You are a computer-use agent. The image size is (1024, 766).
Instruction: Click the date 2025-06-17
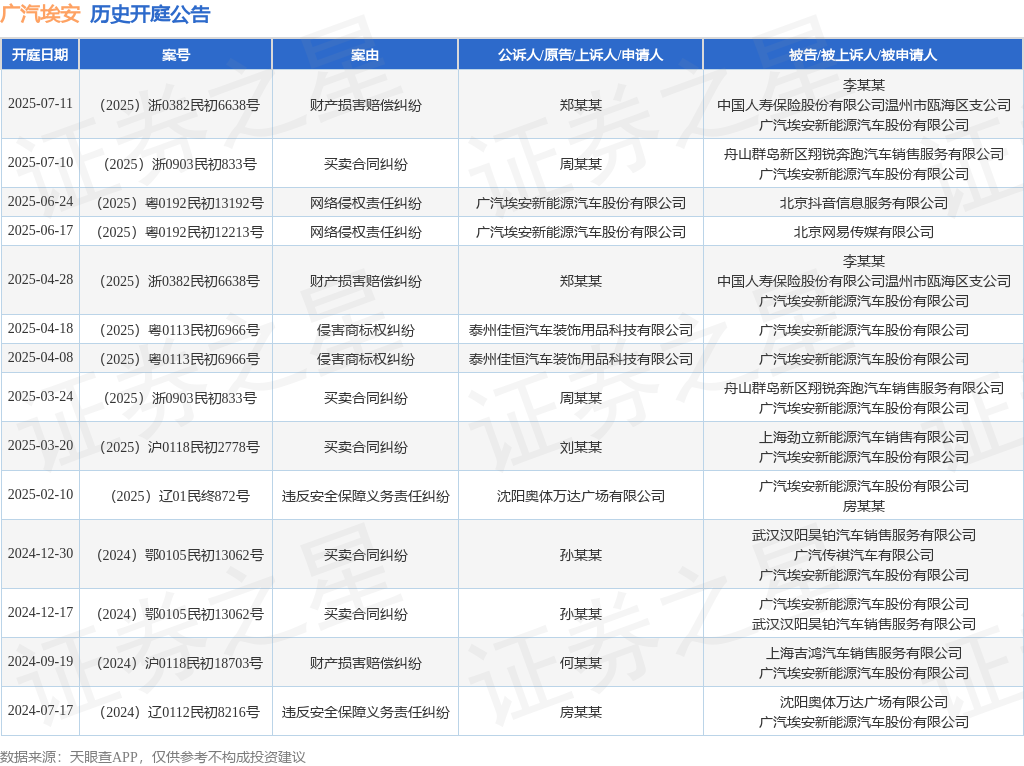[40, 231]
